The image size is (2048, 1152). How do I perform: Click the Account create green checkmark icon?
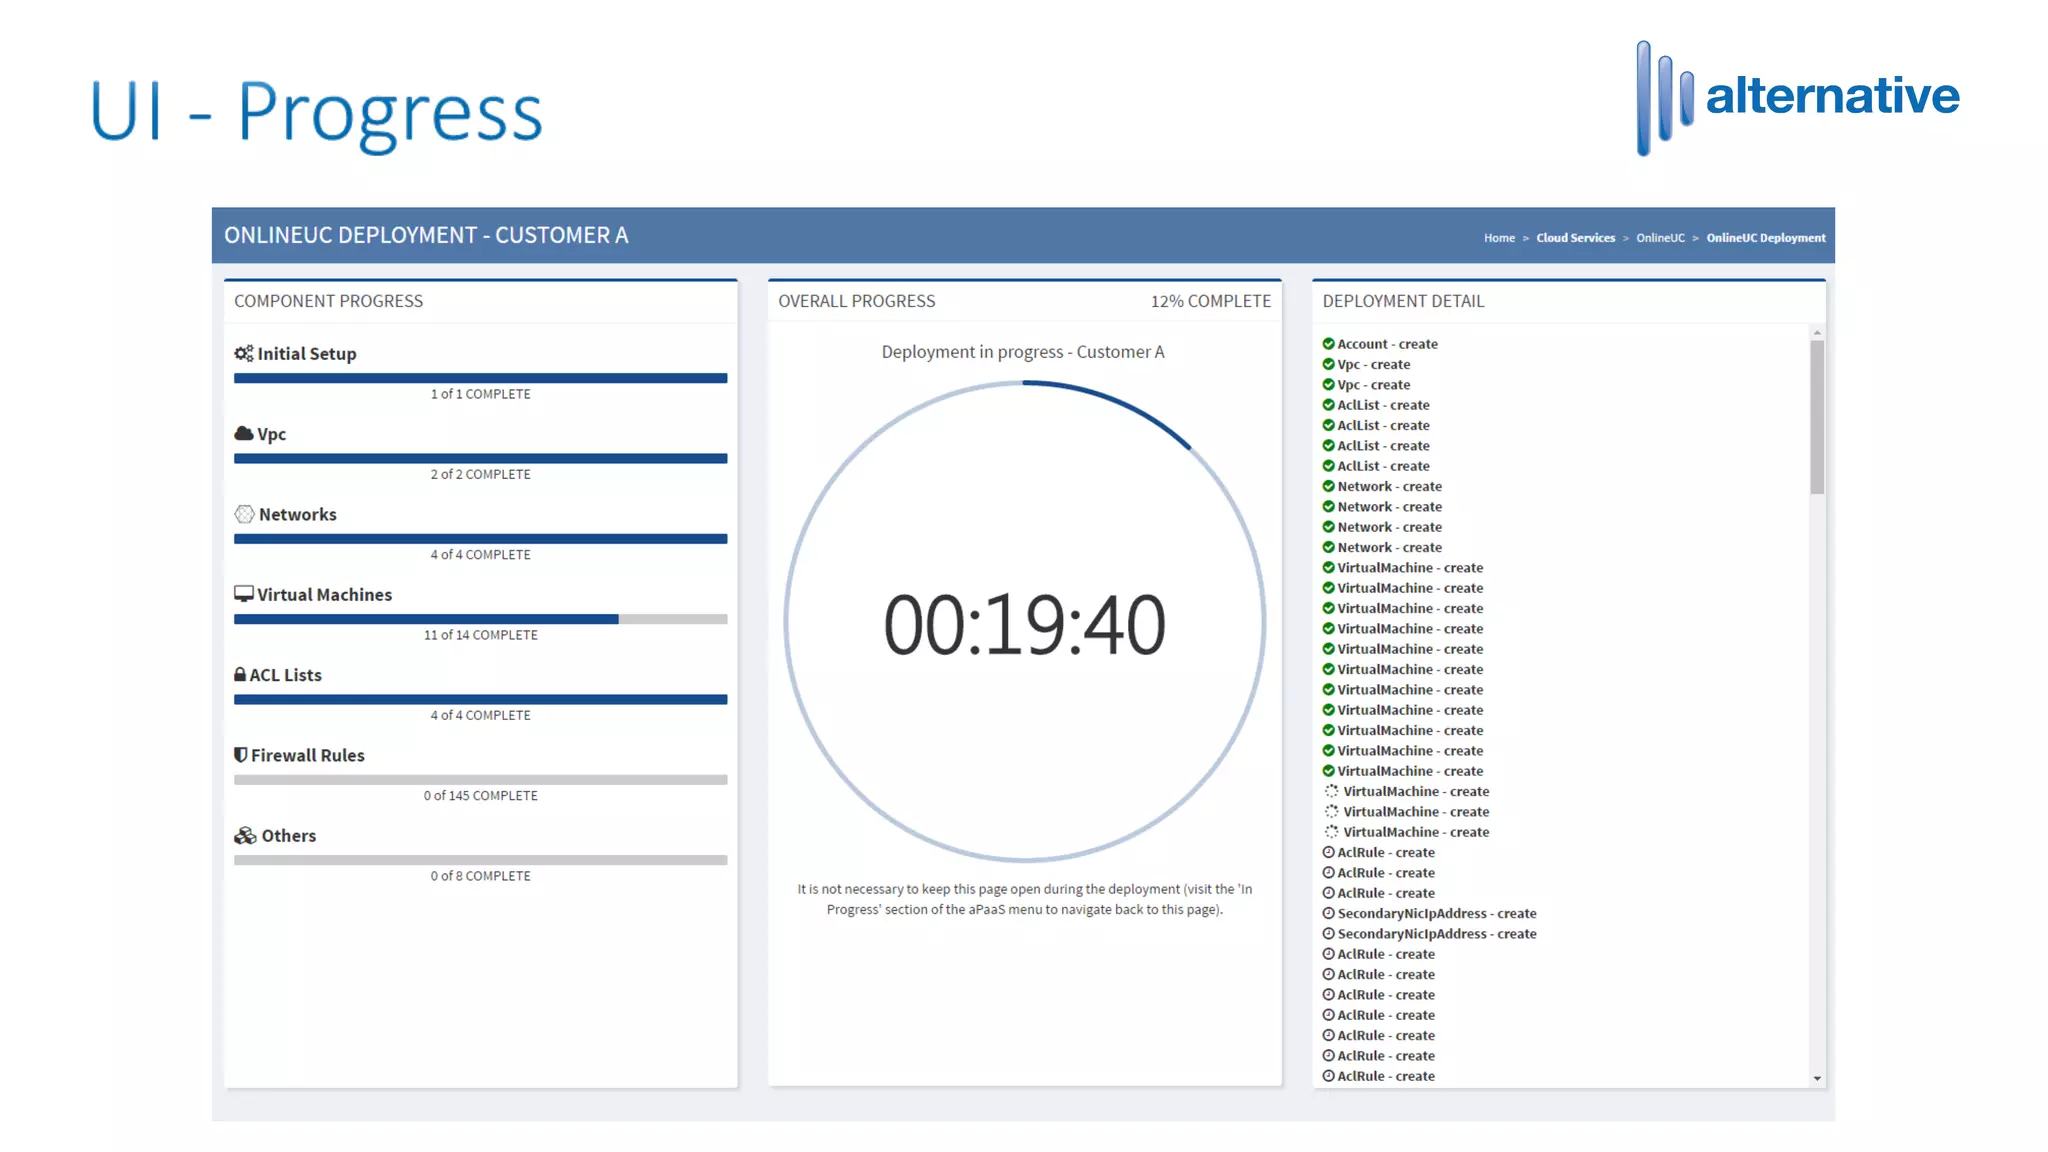(1328, 343)
